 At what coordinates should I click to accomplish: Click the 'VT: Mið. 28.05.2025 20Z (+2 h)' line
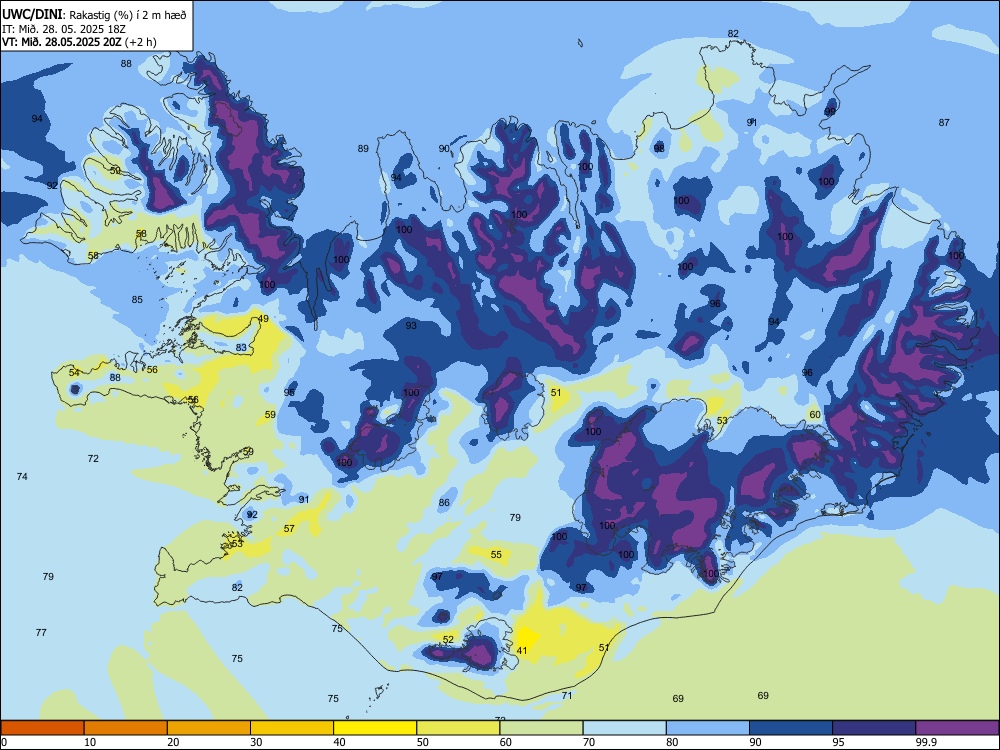point(79,42)
